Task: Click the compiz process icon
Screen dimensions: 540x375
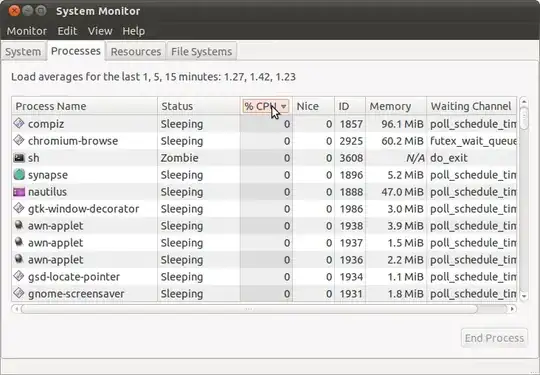Action: point(19,123)
